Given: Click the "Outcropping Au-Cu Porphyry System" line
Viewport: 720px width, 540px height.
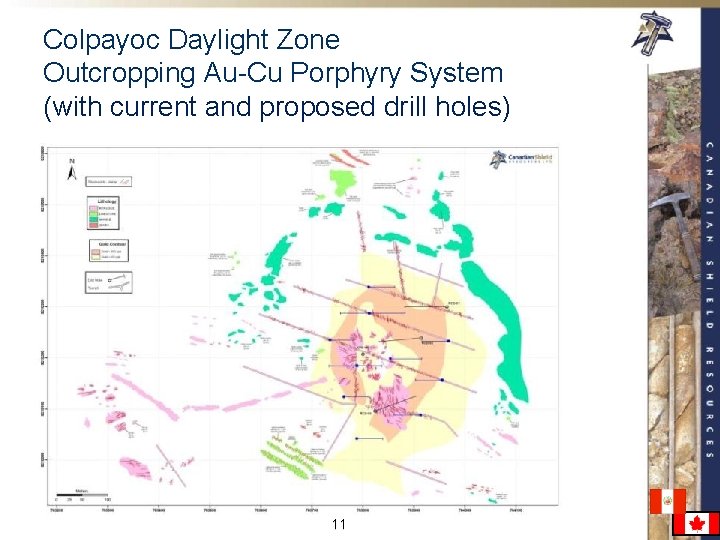Looking at the screenshot, I should 273,73.
